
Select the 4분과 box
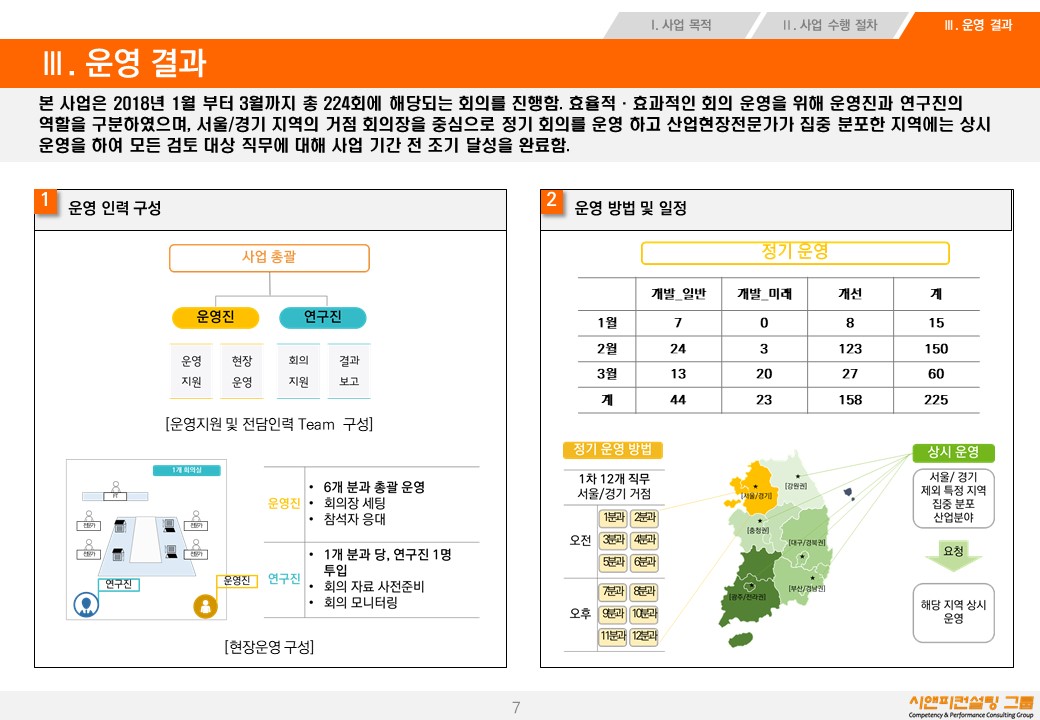[643, 540]
